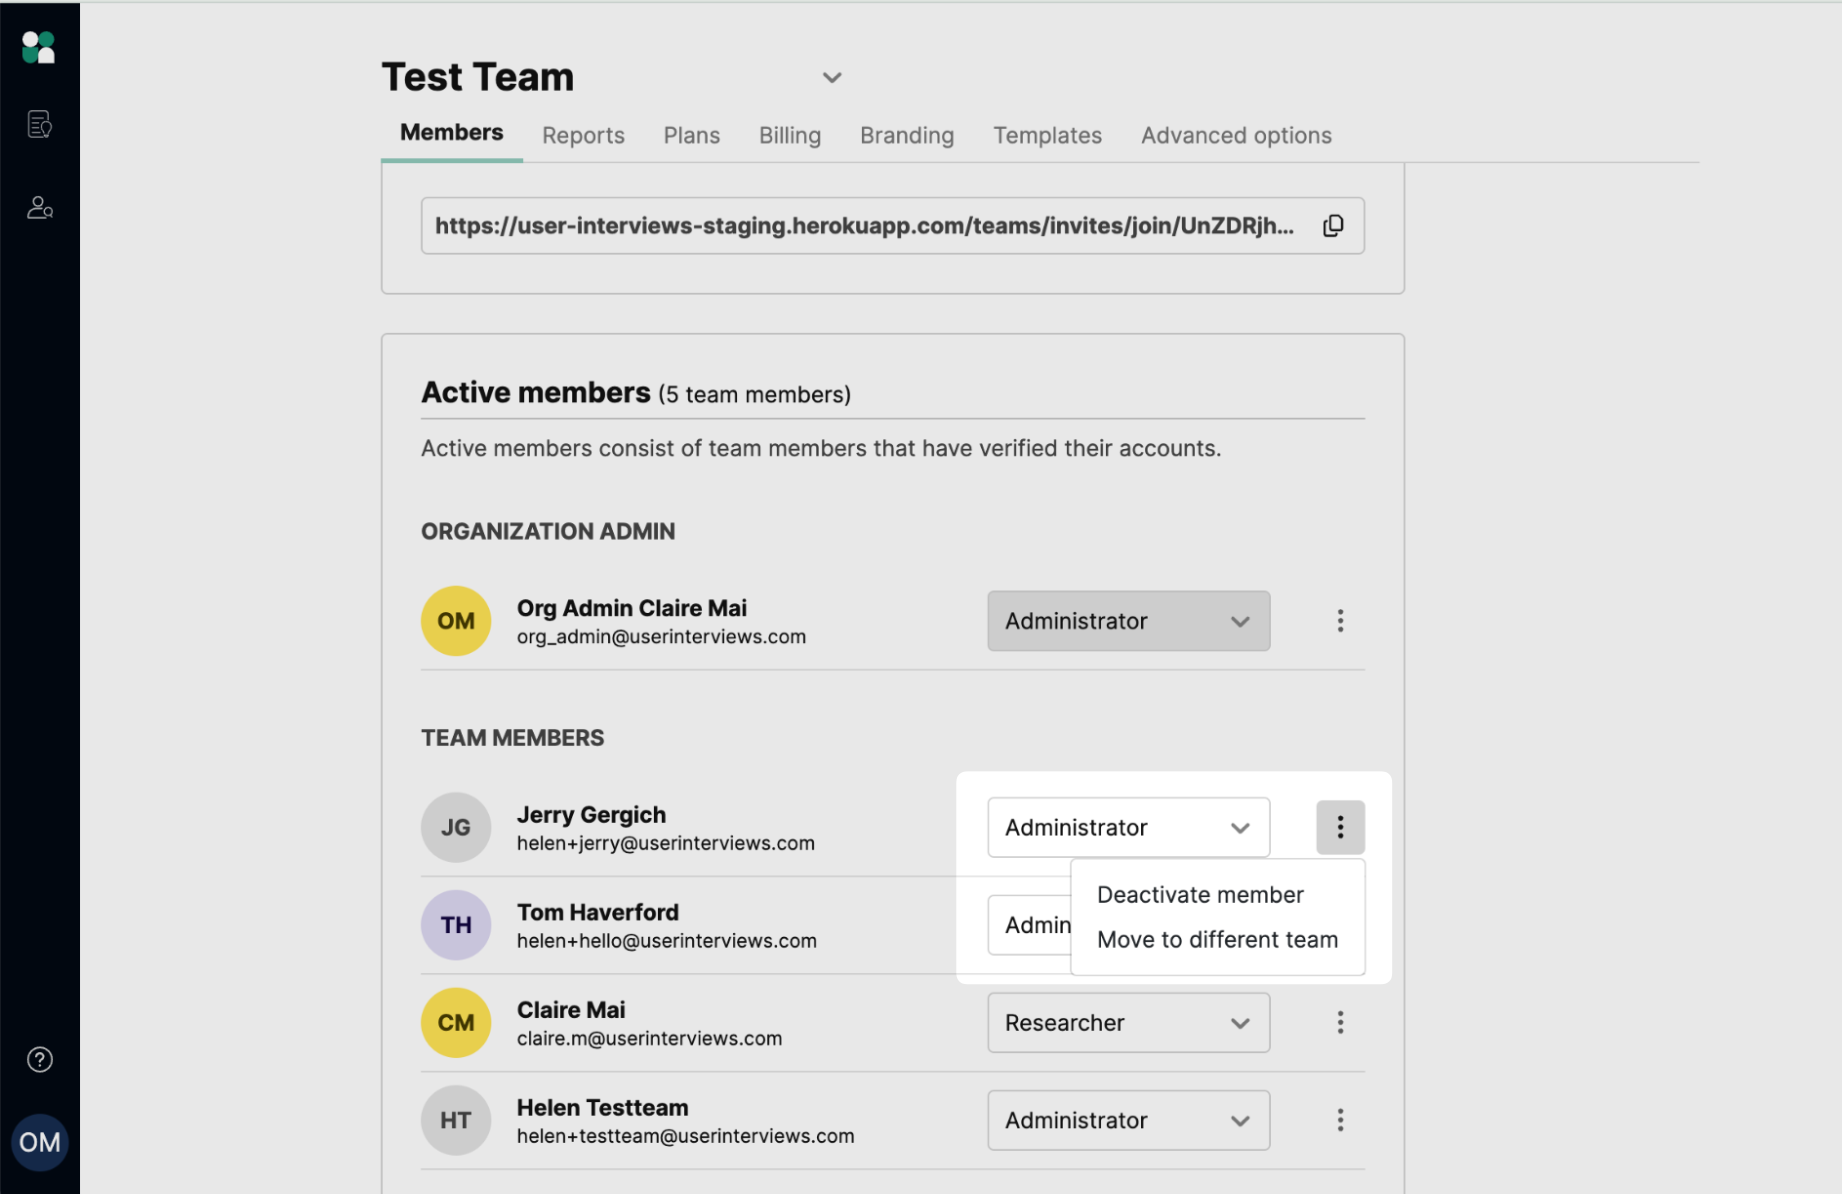This screenshot has width=1842, height=1194.
Task: Click email org_admin@userinterviews.com
Action: coord(661,637)
